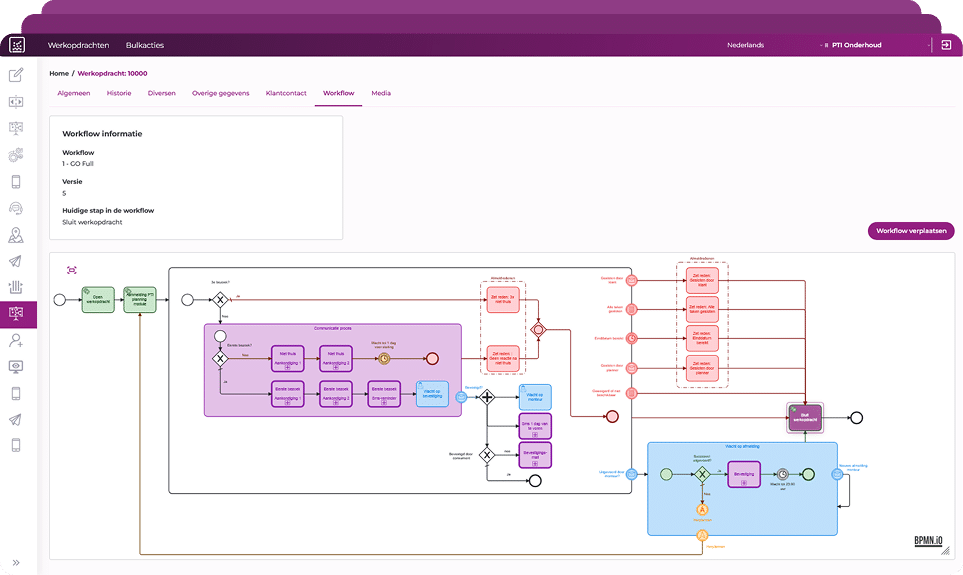Open the pencil edit icon in sidebar
963x575 pixels.
pos(16,75)
